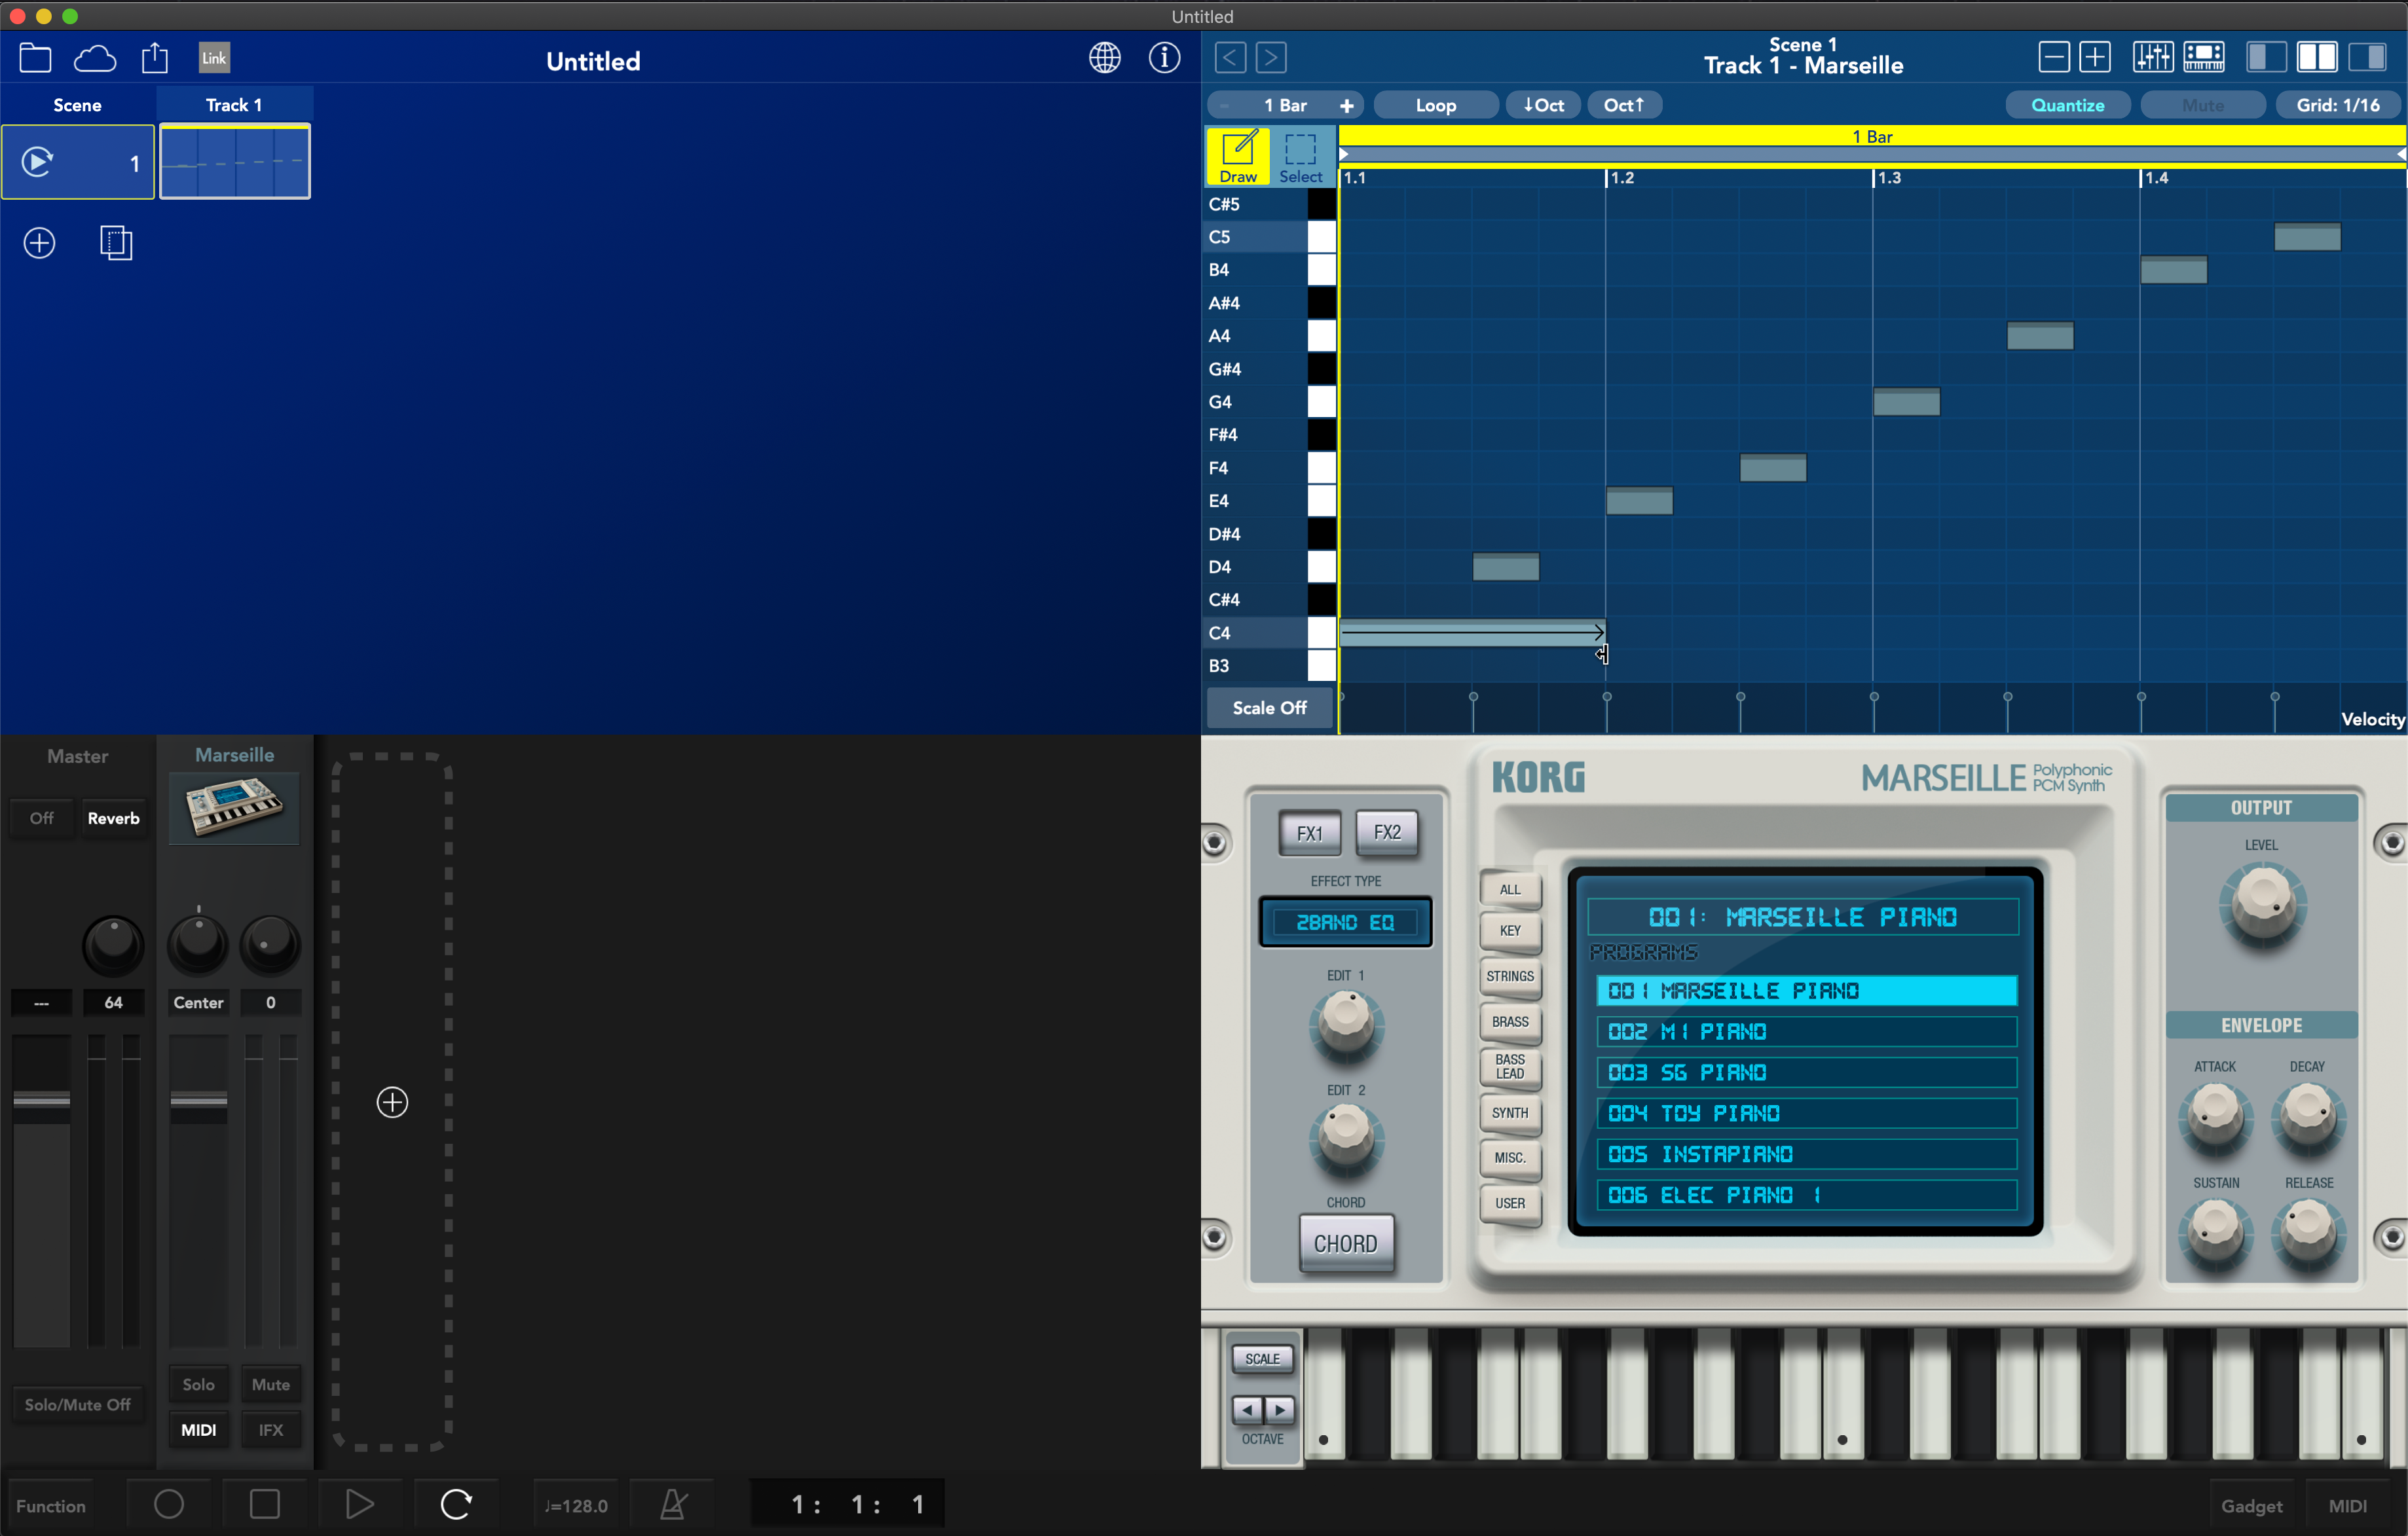Duplicate scene with copy icon
The width and height of the screenshot is (2408, 1536).
click(117, 243)
